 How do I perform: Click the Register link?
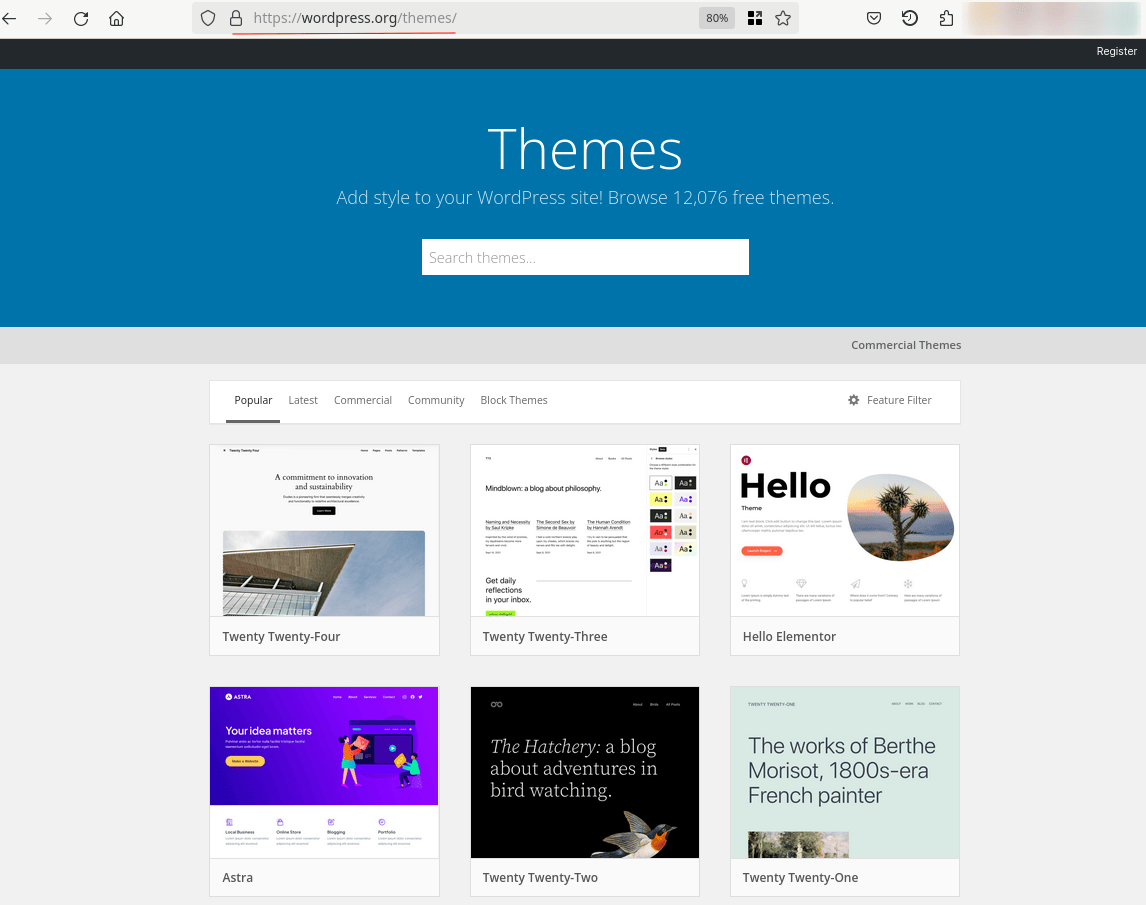tap(1116, 51)
